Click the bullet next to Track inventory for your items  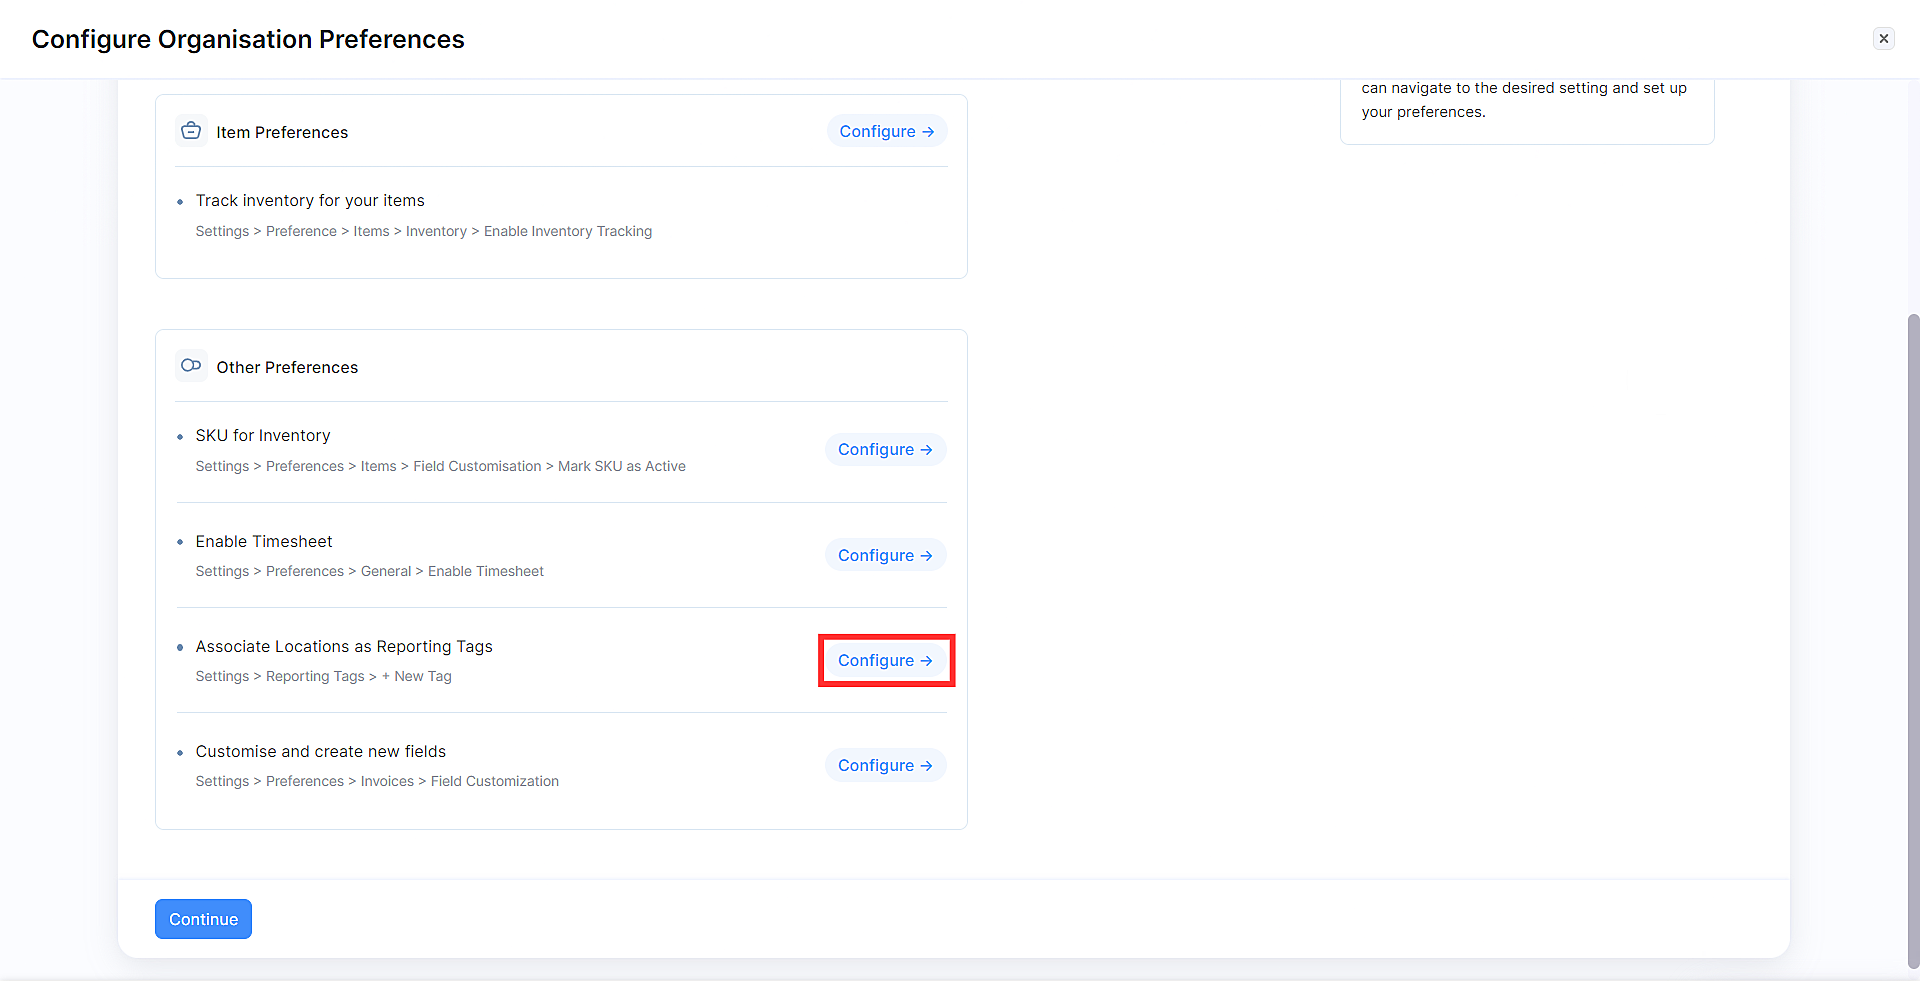[180, 201]
